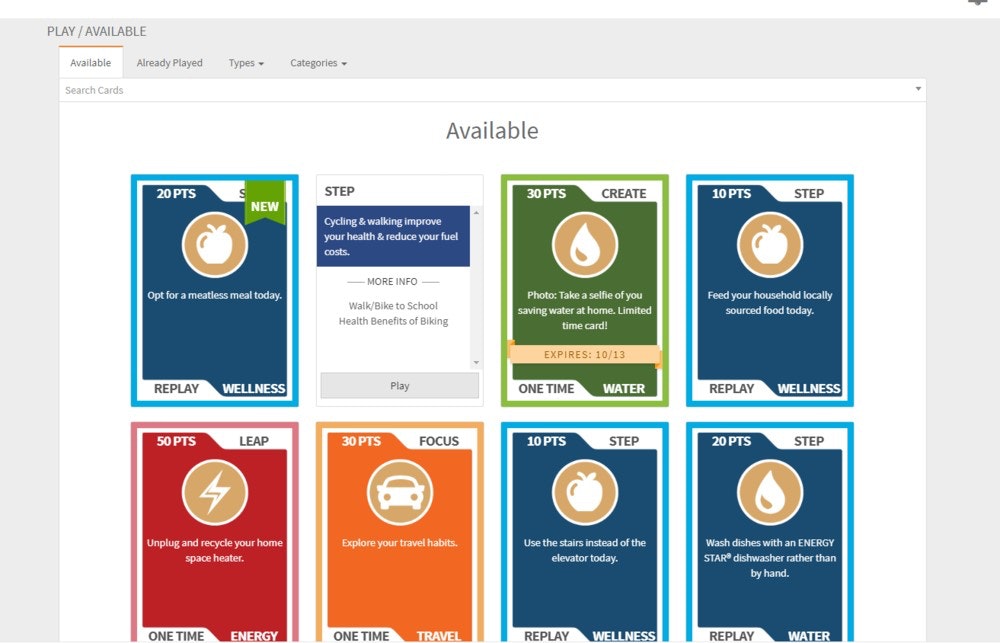Open the Walk/Bike to School link

pos(393,306)
